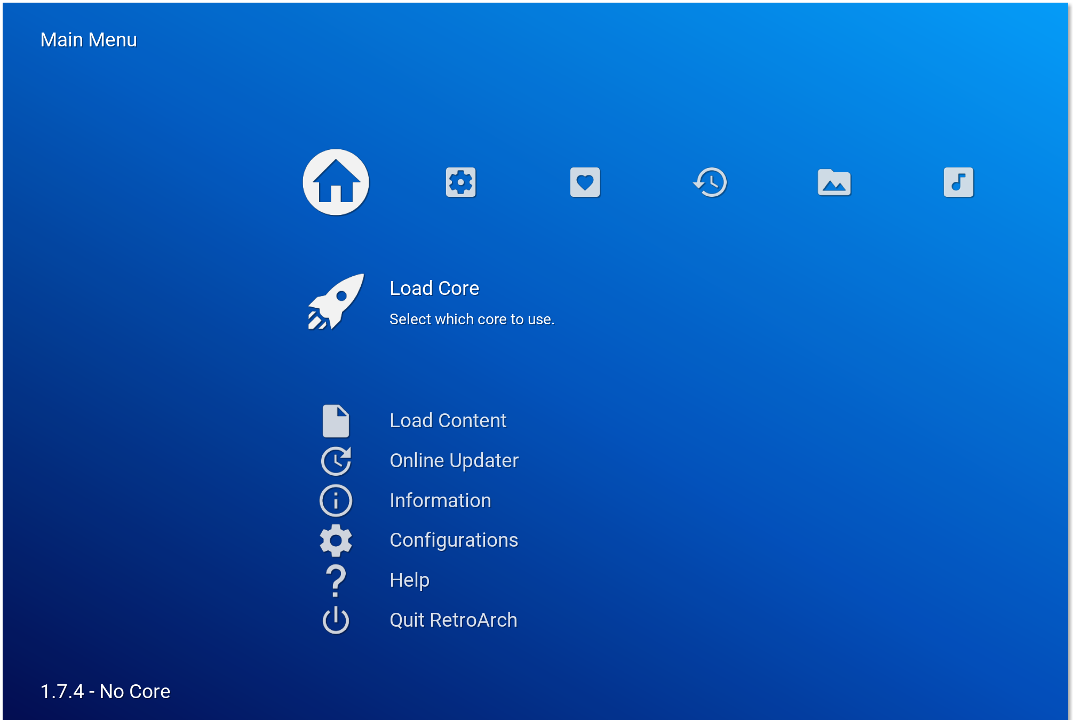Viewport: 1073px width, 720px height.
Task: Open the Music note tab icon
Action: (x=958, y=182)
